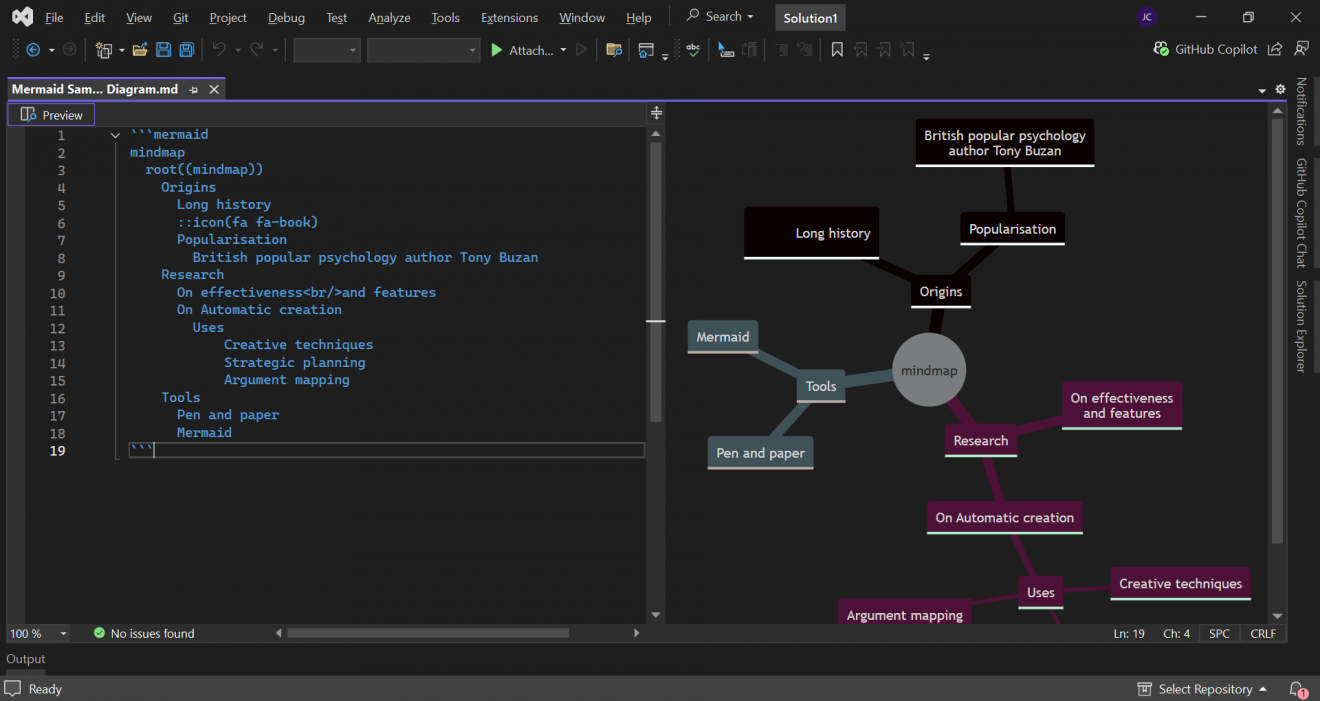Pin the Mermaid Sample Diagram.md tab

[x=194, y=89]
